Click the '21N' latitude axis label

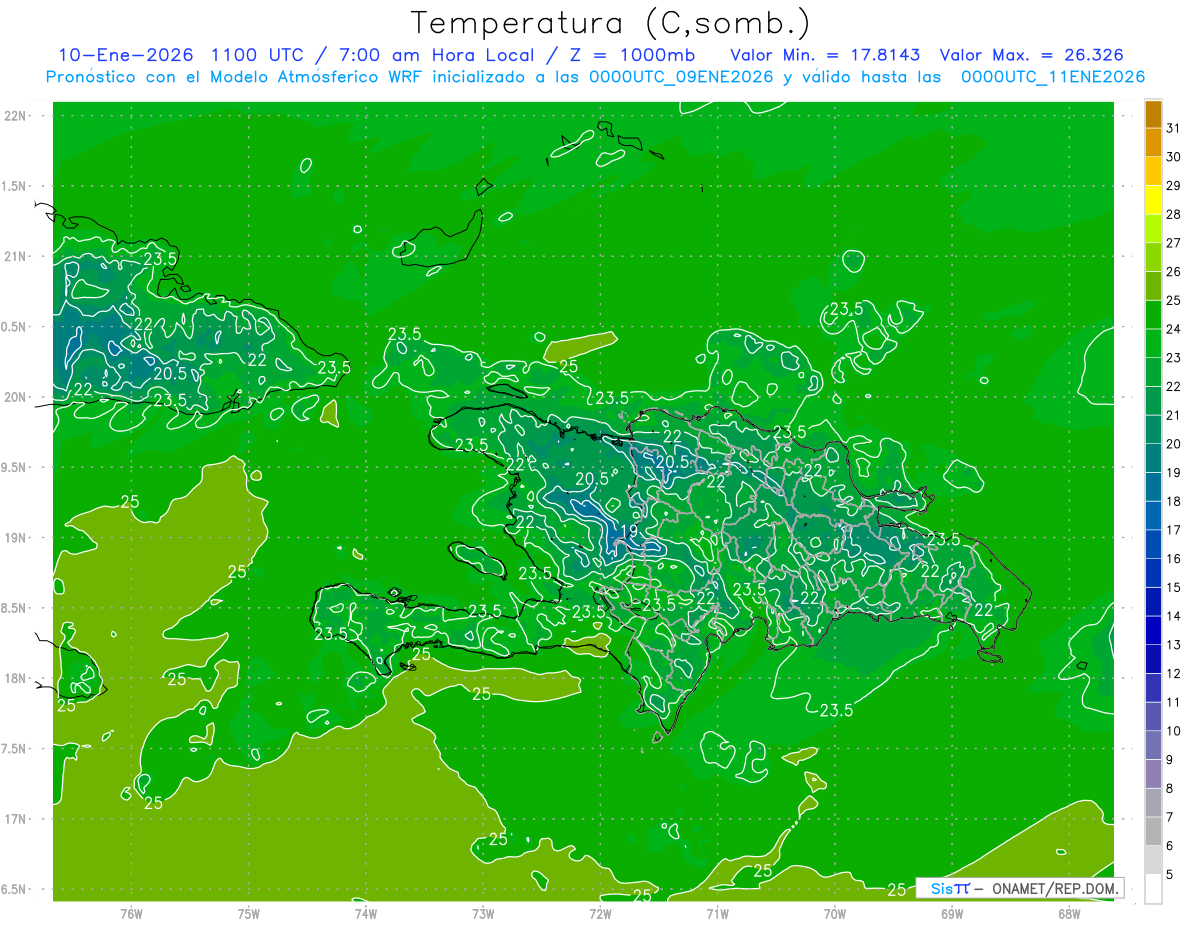pos(16,256)
